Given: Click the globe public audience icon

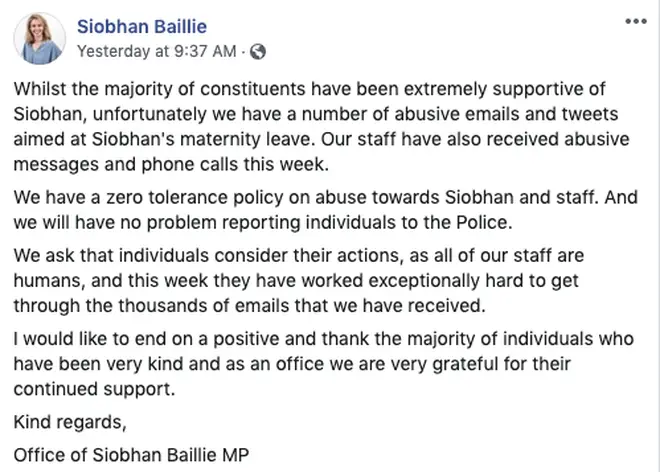Looking at the screenshot, I should pyautogui.click(x=258, y=52).
